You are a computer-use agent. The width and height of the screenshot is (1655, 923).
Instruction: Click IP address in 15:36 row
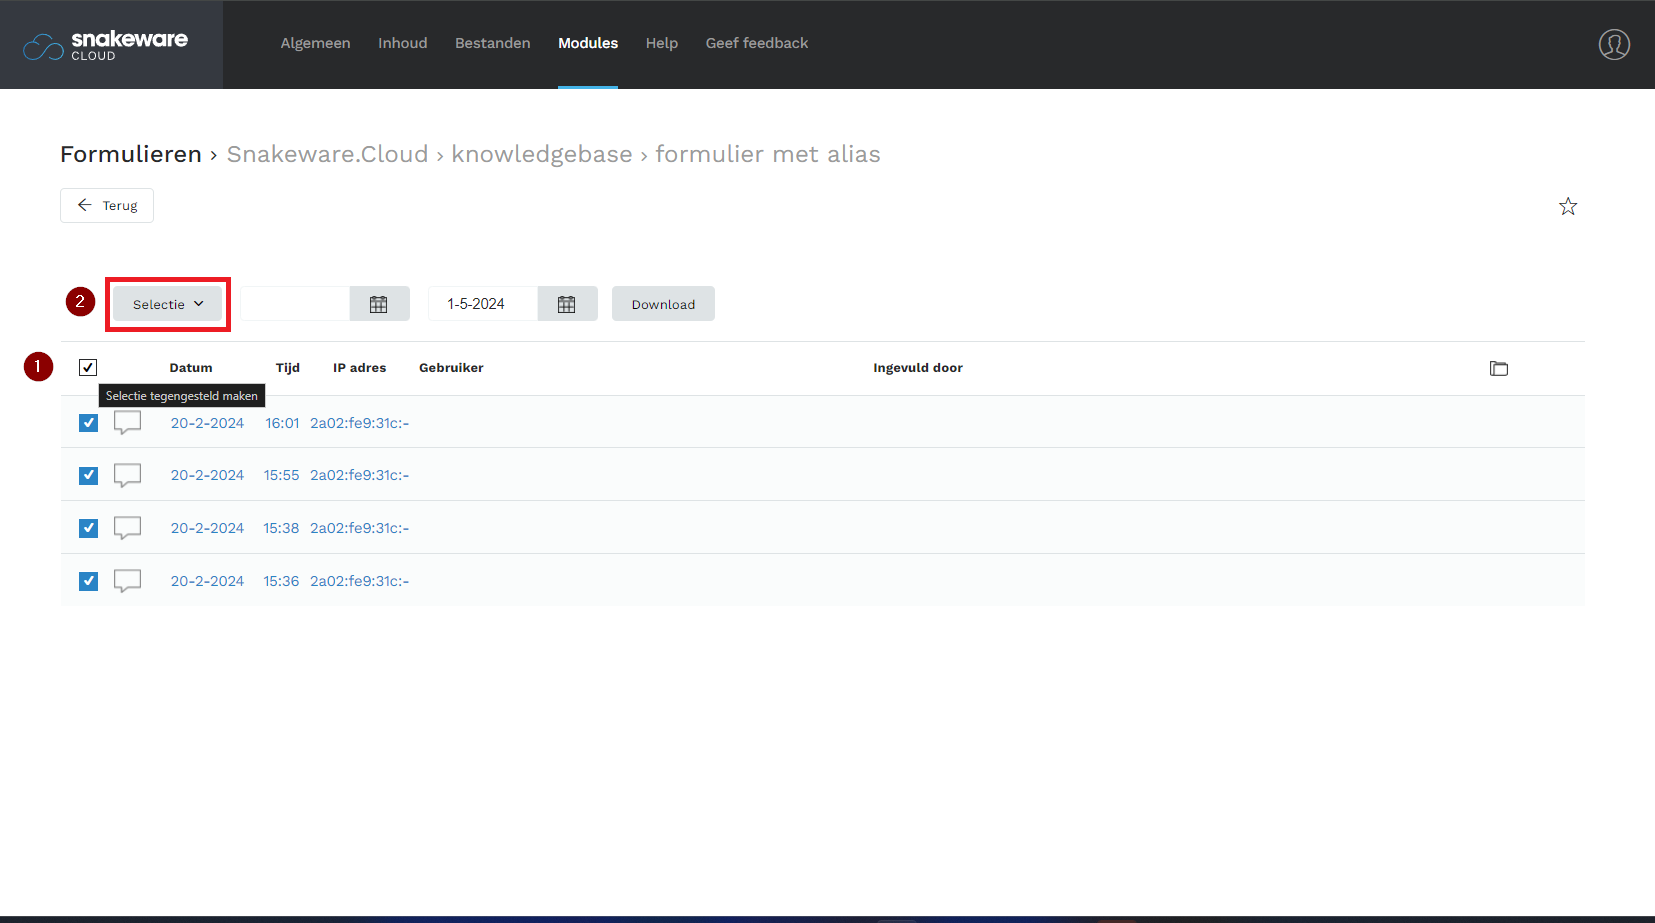tap(360, 581)
